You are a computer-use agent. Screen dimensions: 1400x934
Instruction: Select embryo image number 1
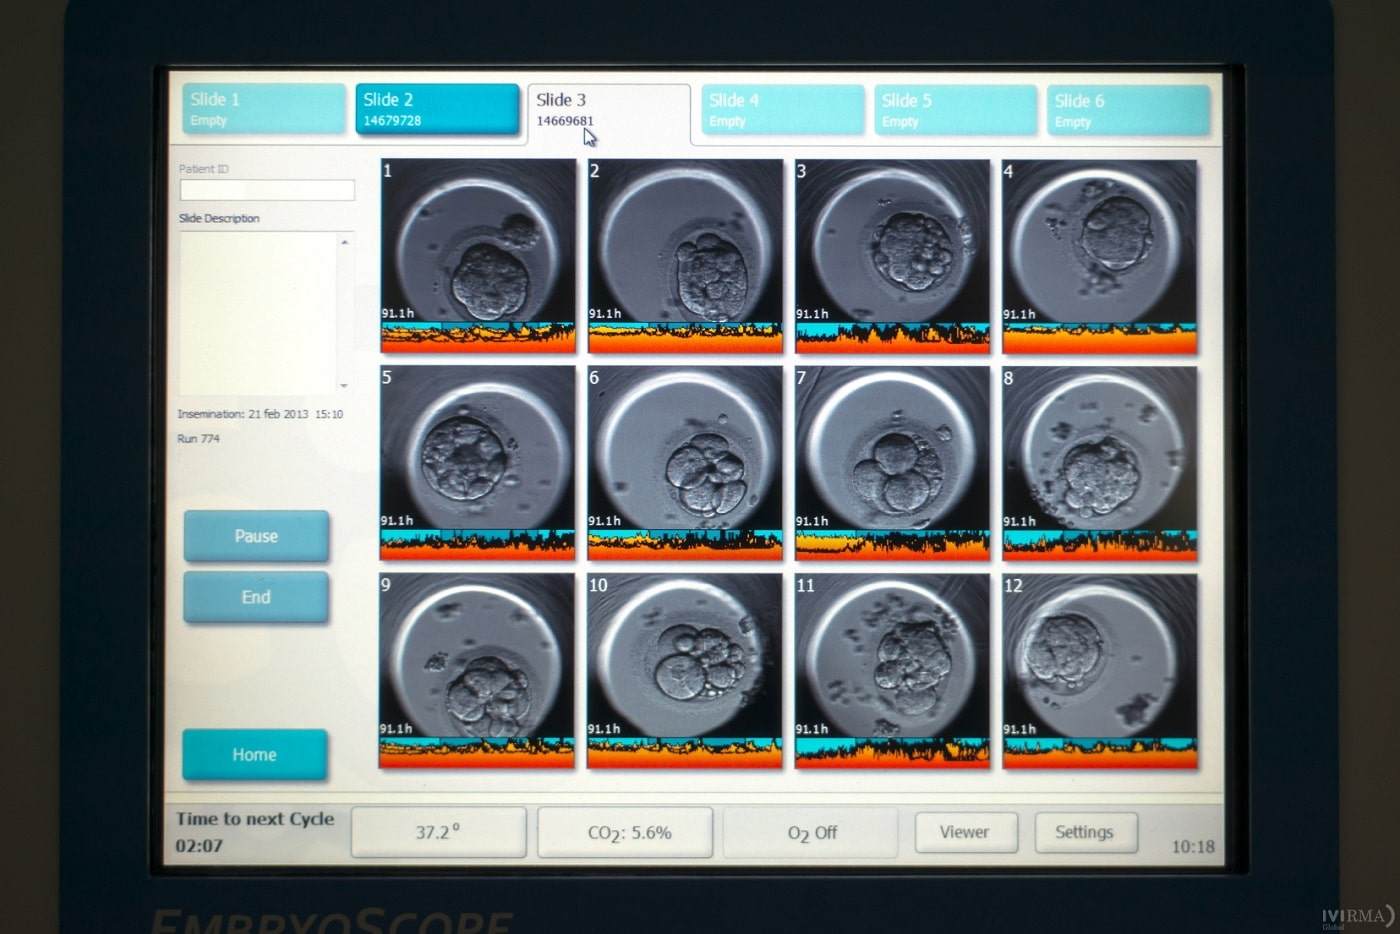pos(478,242)
